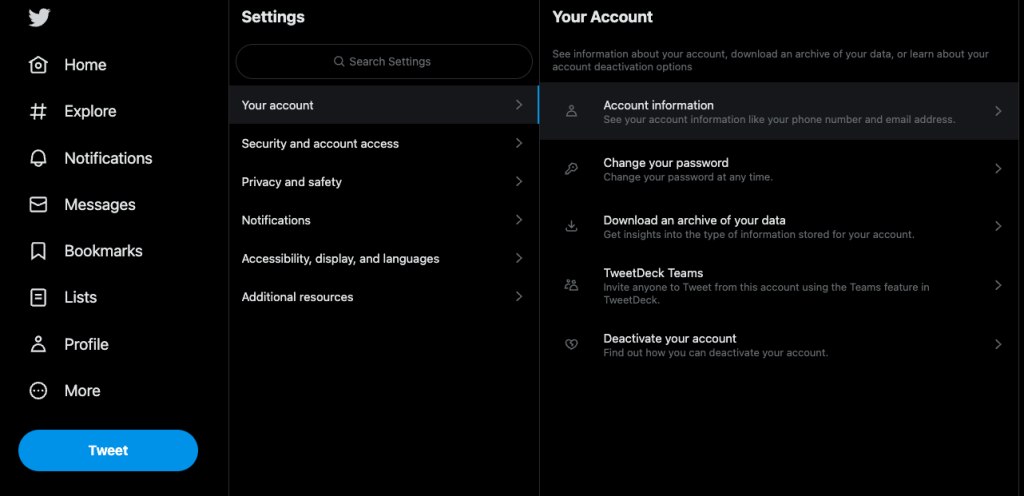Click the Twitter bird logo

click(x=39, y=17)
